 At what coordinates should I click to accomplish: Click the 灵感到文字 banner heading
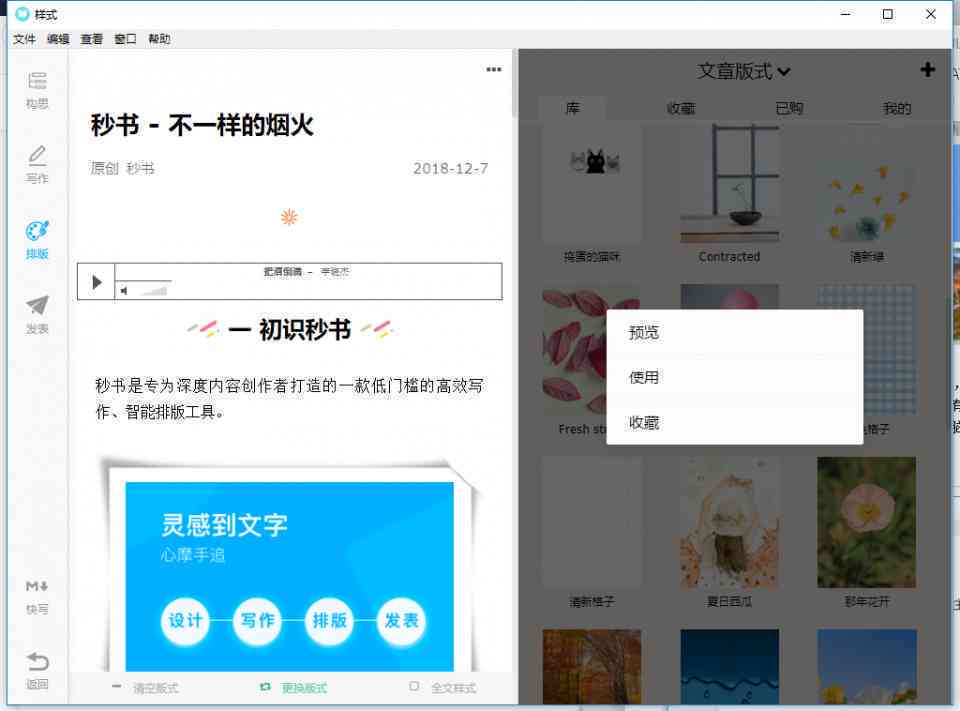(224, 525)
